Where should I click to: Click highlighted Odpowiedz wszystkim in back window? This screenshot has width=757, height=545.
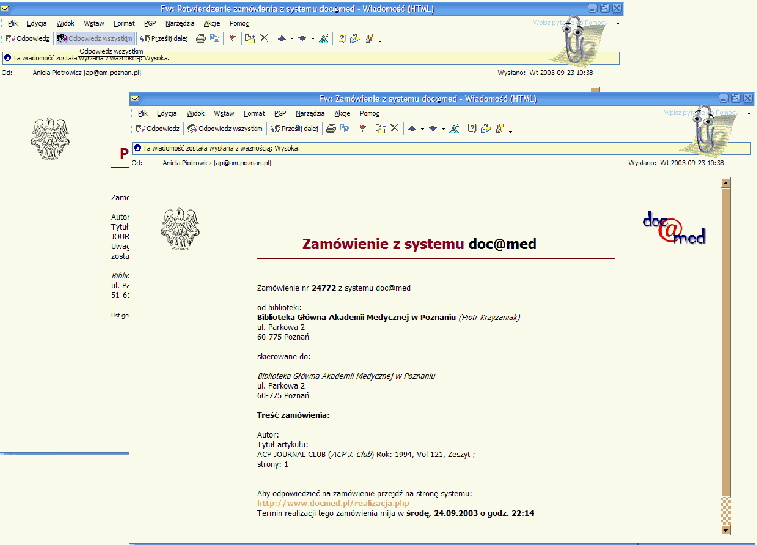click(x=95, y=38)
